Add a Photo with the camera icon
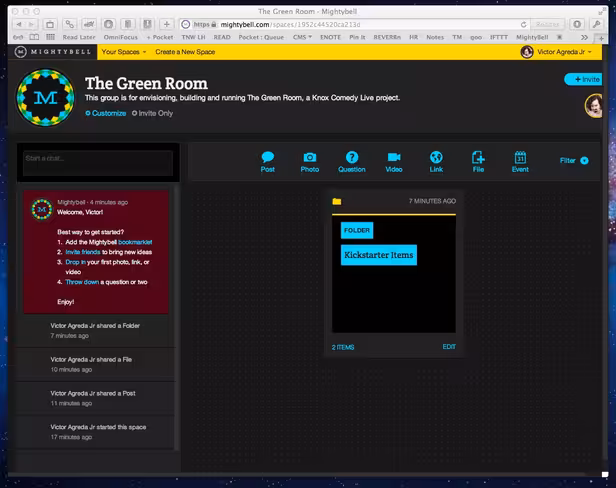 click(x=310, y=158)
